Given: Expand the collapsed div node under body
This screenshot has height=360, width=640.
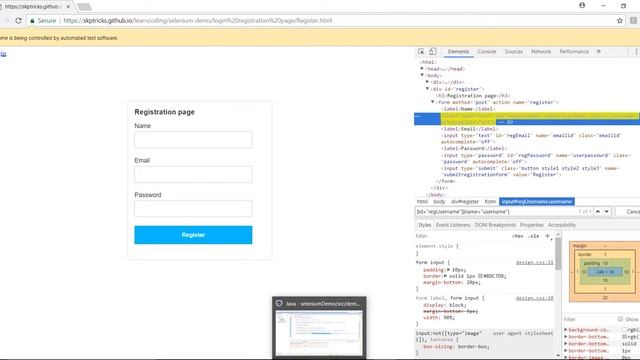Looking at the screenshot, I should click(x=427, y=82).
